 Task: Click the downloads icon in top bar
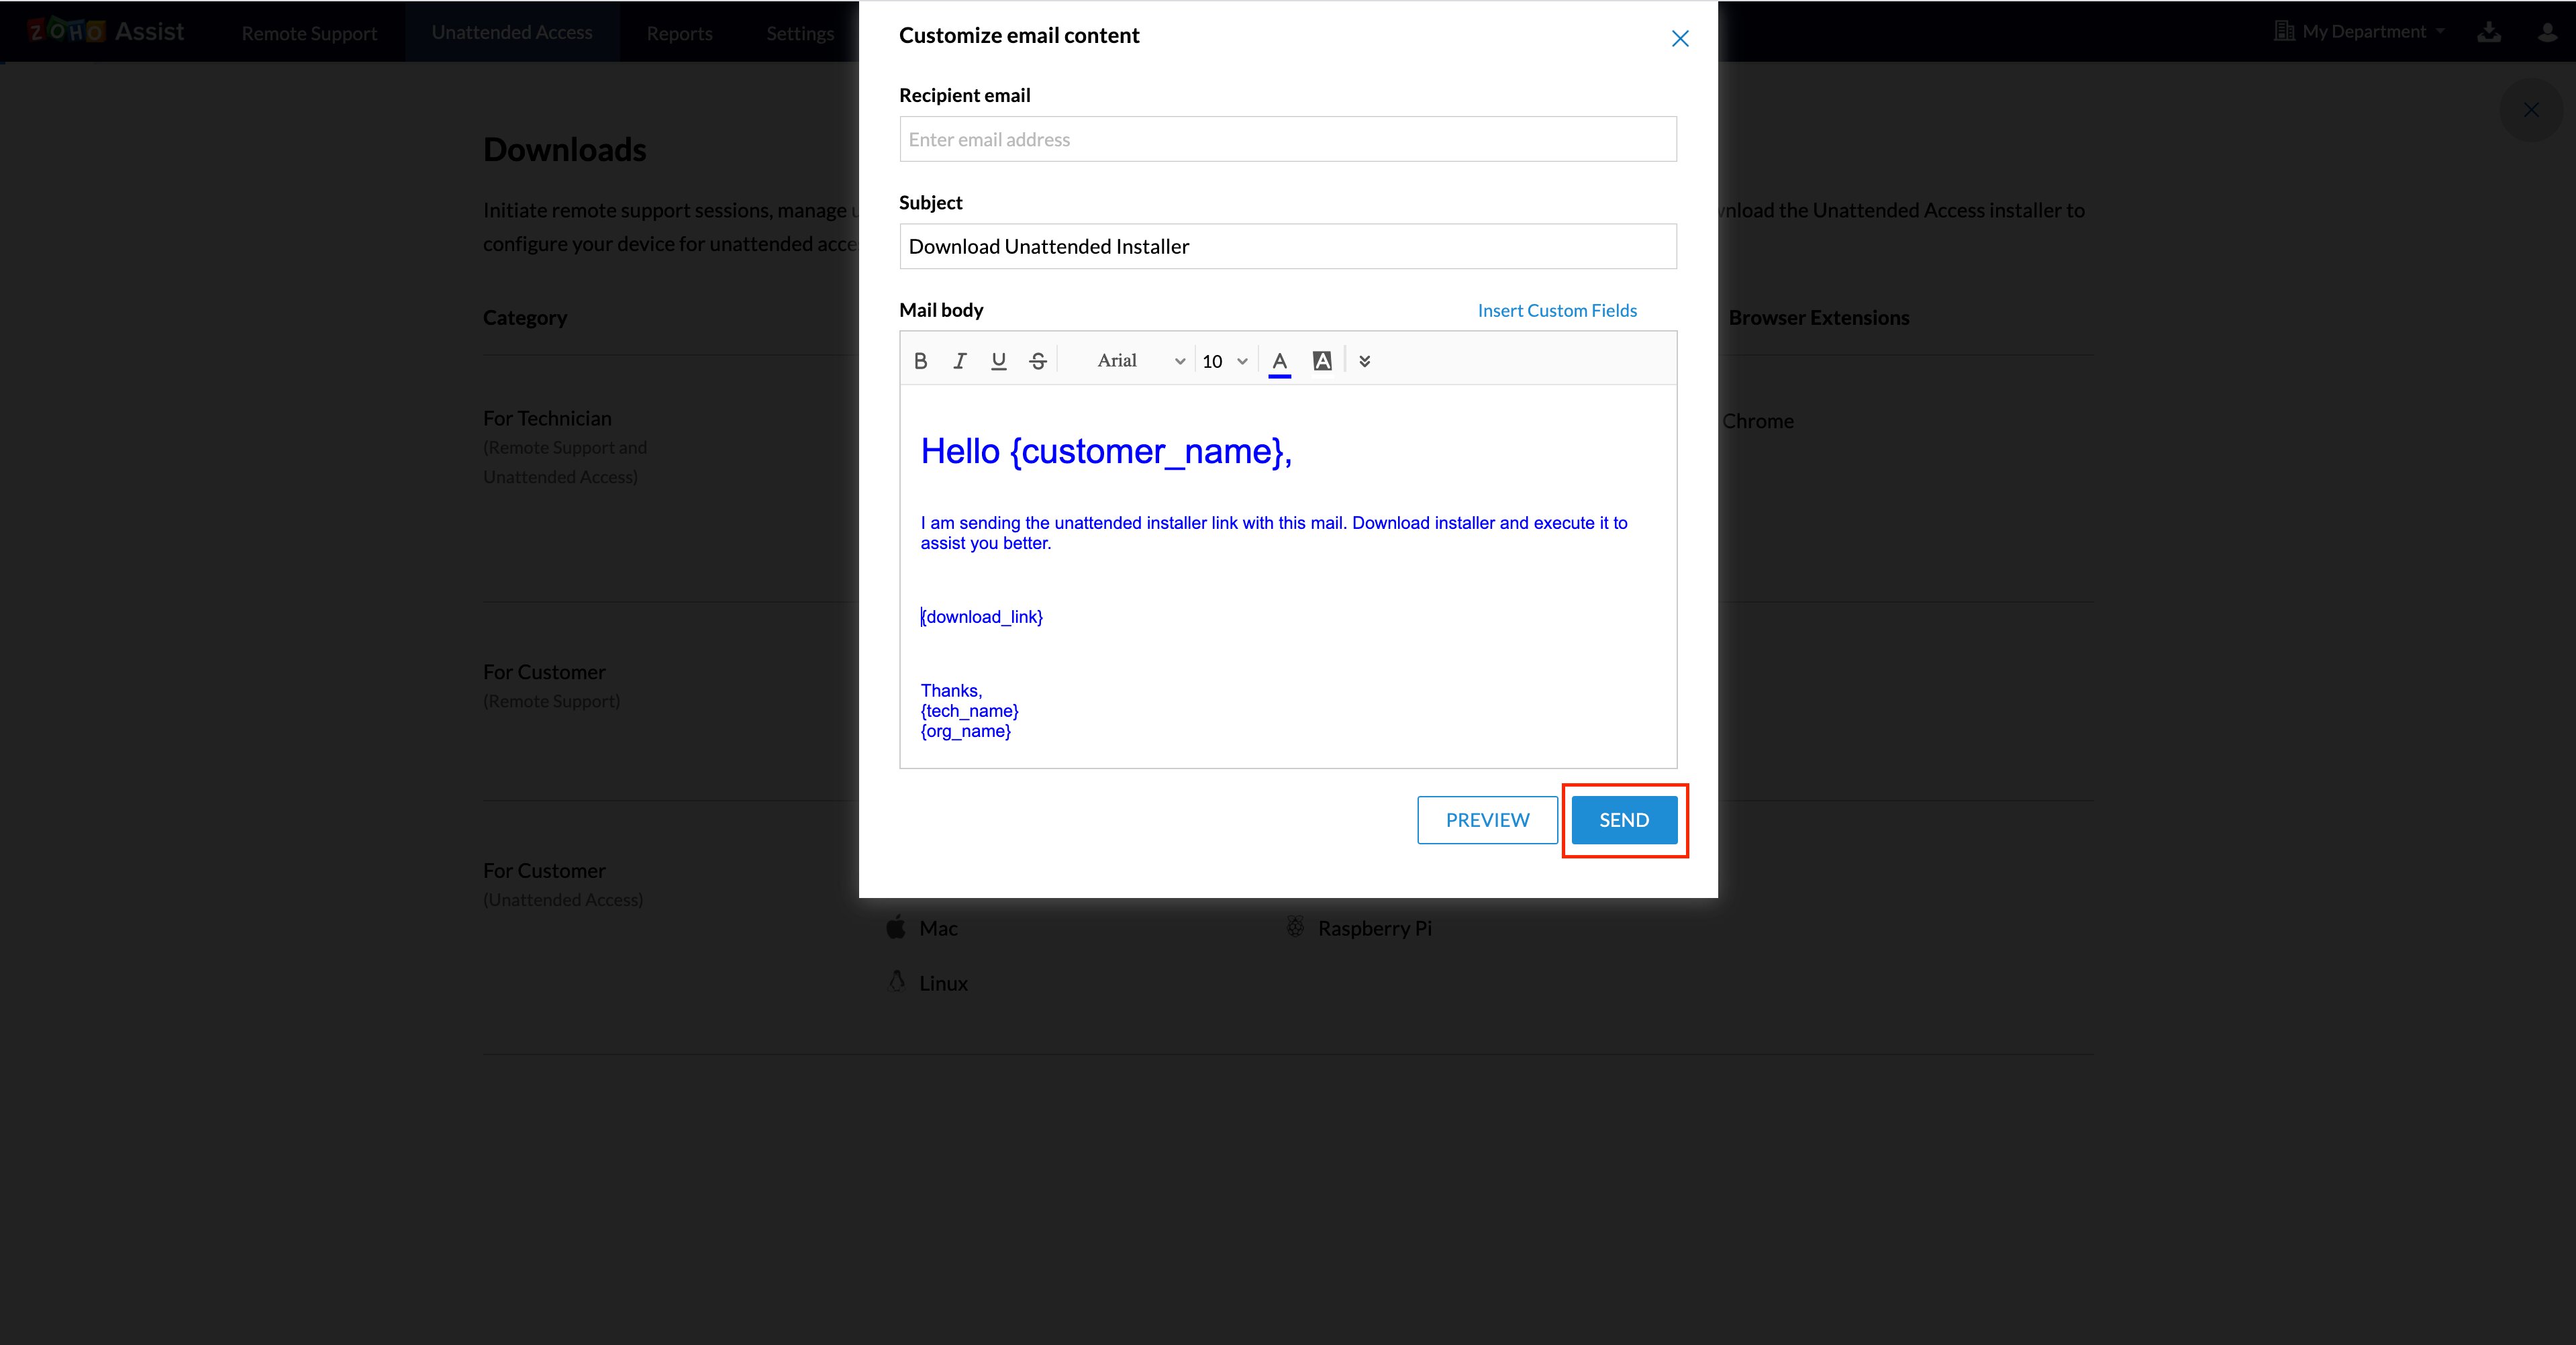(x=2490, y=31)
